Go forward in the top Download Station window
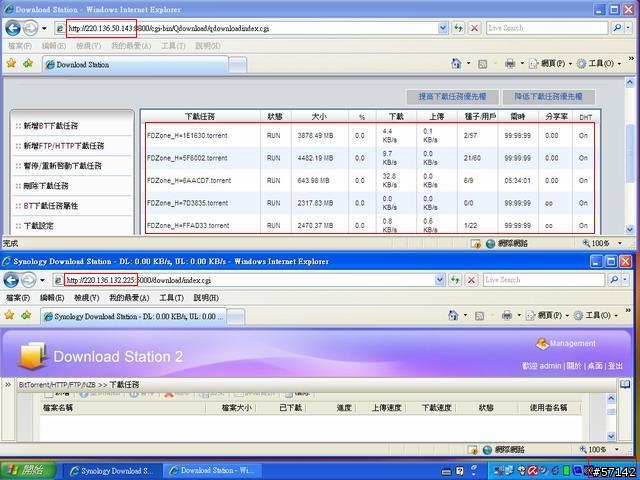Viewport: 640px width, 480px height. (x=30, y=28)
